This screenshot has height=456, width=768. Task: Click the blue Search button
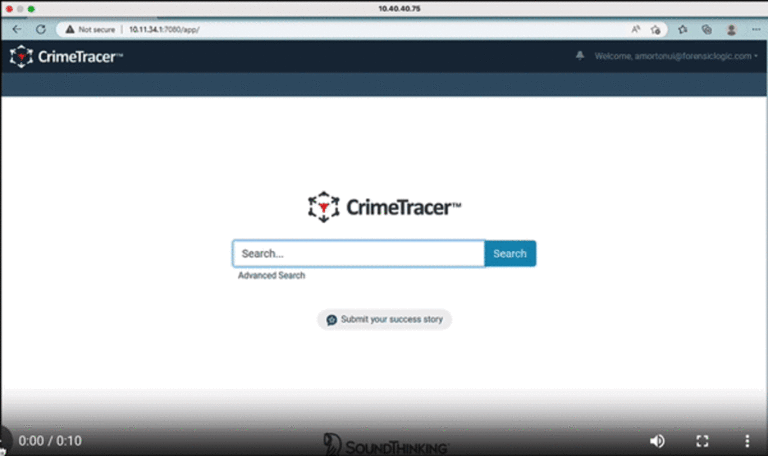[x=510, y=254]
